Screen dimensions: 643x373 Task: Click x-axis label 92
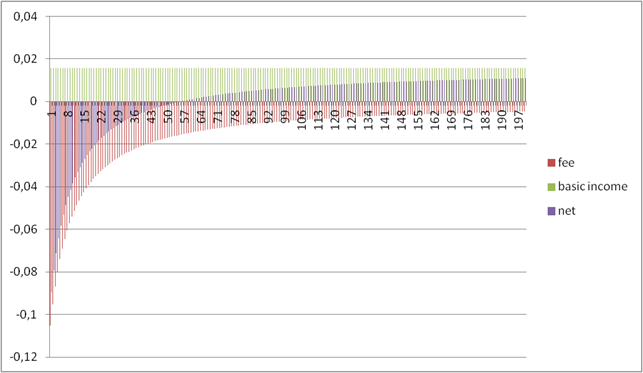tap(269, 116)
